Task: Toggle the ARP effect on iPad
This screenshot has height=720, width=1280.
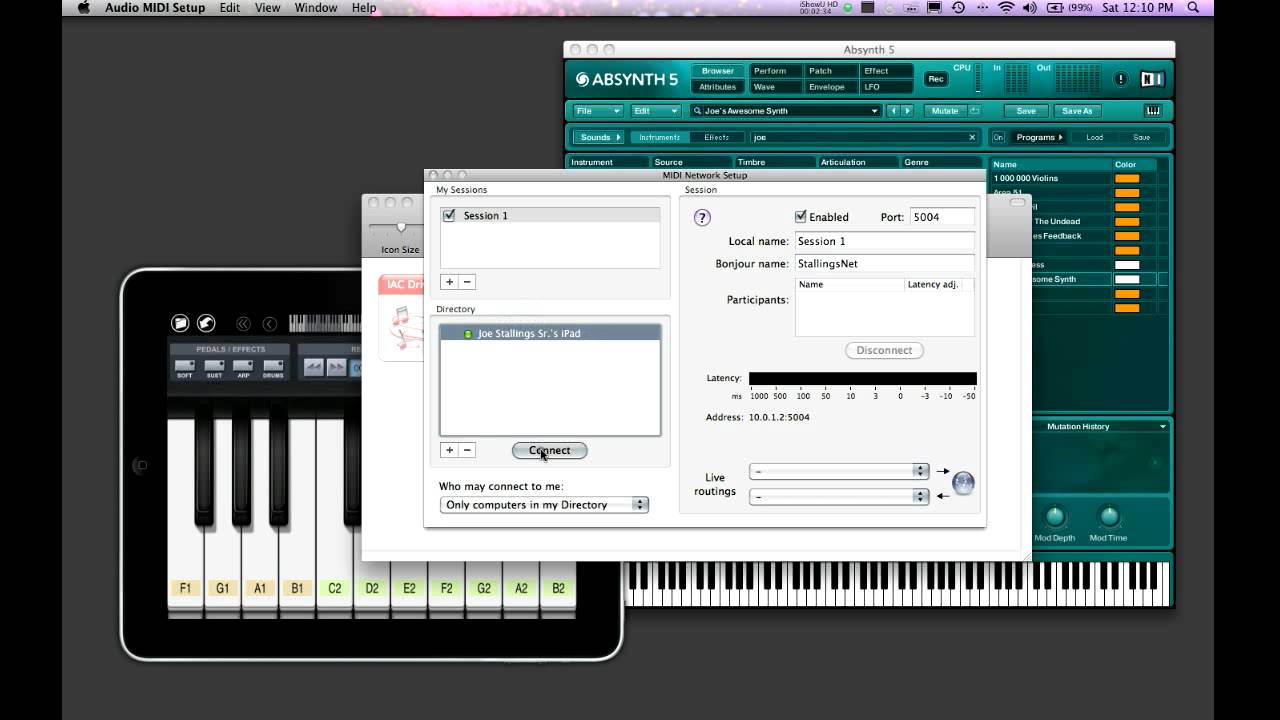Action: 243,368
